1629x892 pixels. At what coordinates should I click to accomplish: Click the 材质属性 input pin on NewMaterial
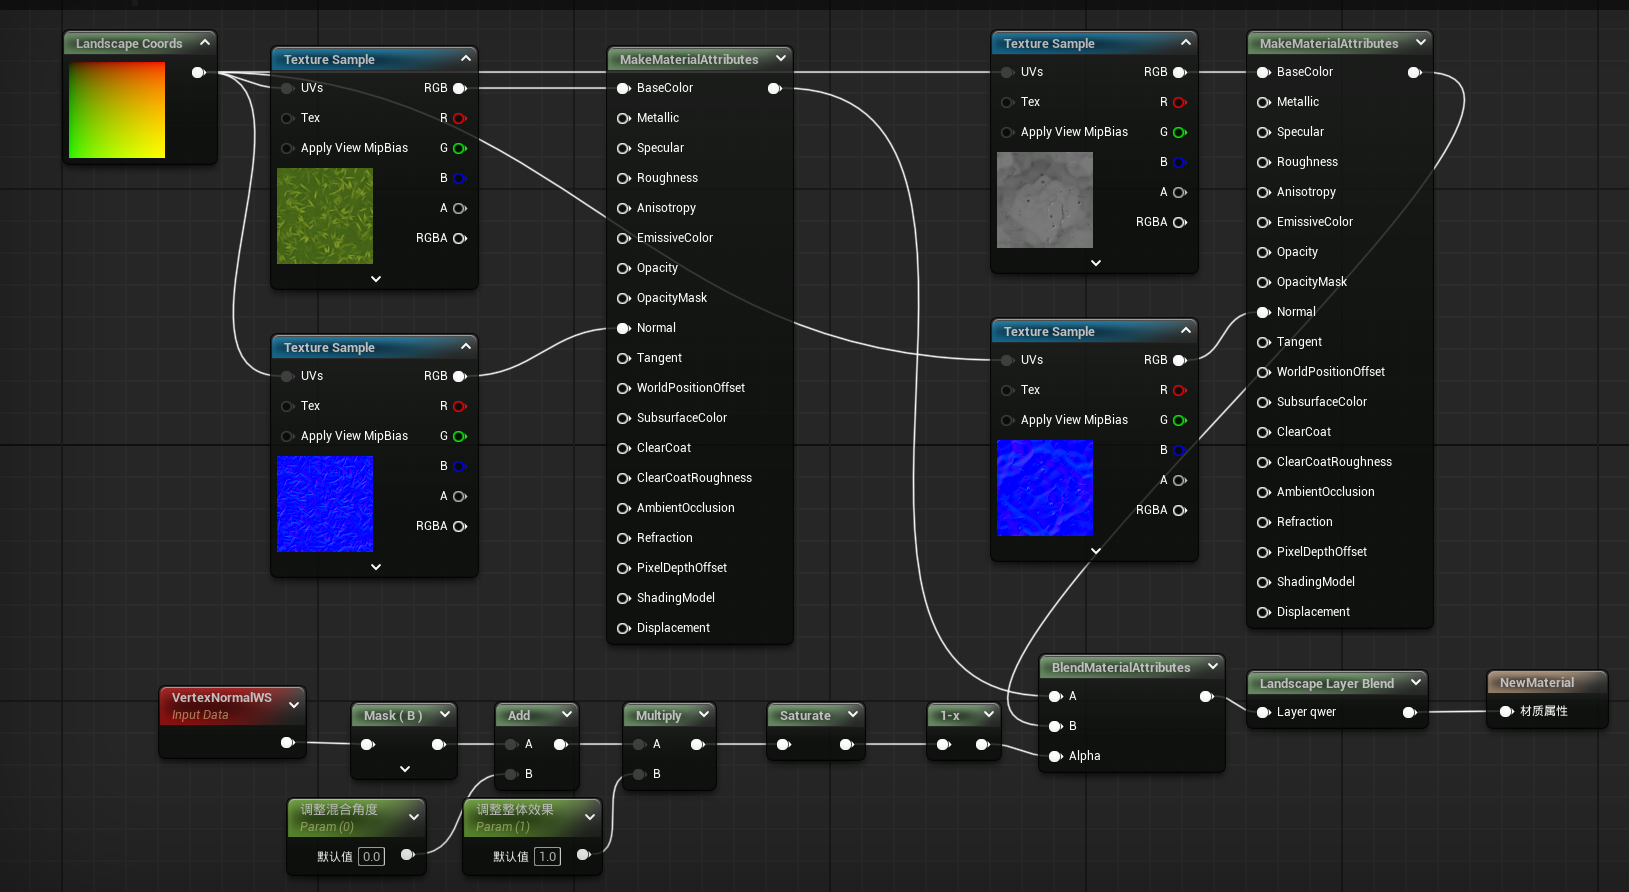click(x=1506, y=711)
